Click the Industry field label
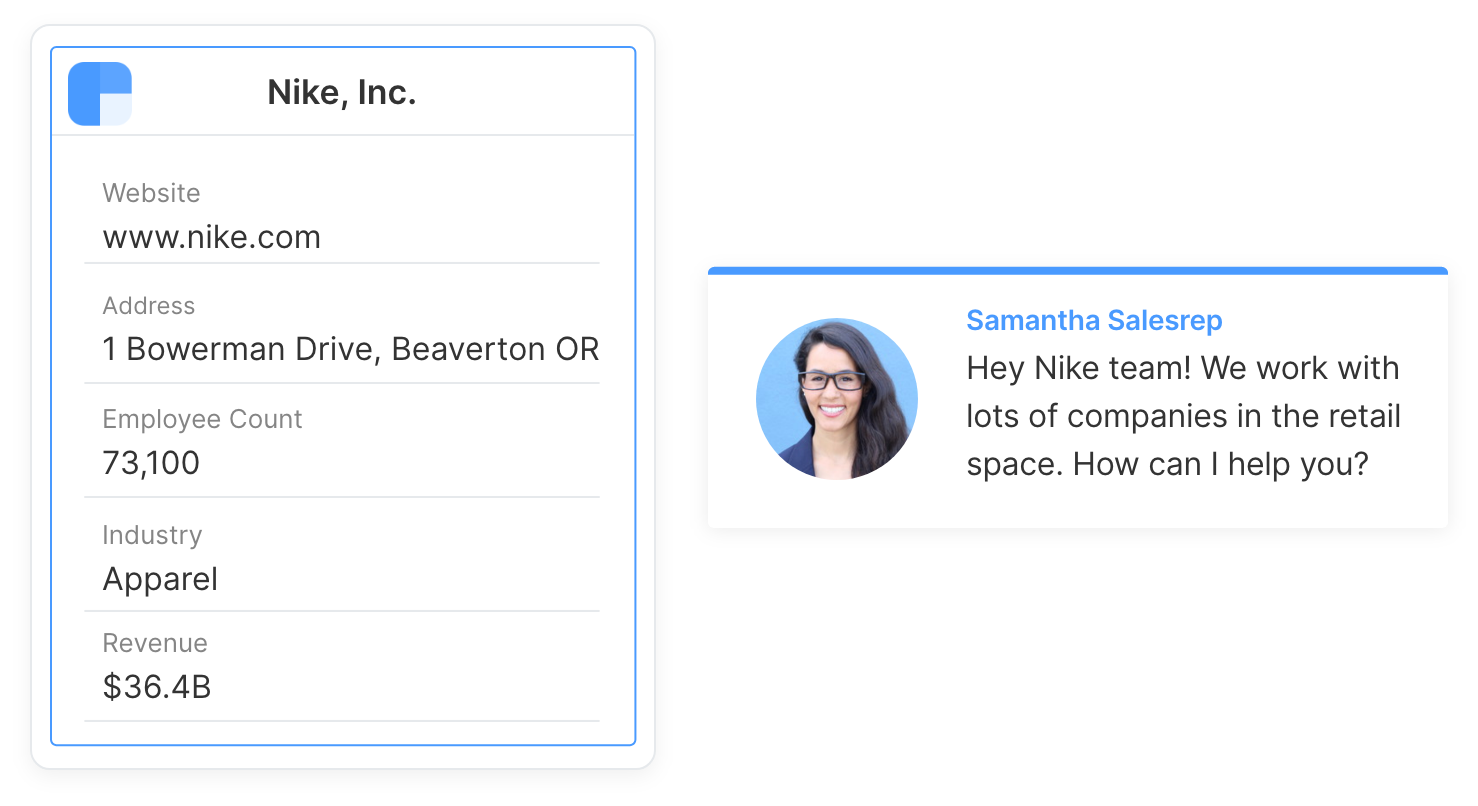The height and width of the screenshot is (806, 1478). (x=152, y=535)
